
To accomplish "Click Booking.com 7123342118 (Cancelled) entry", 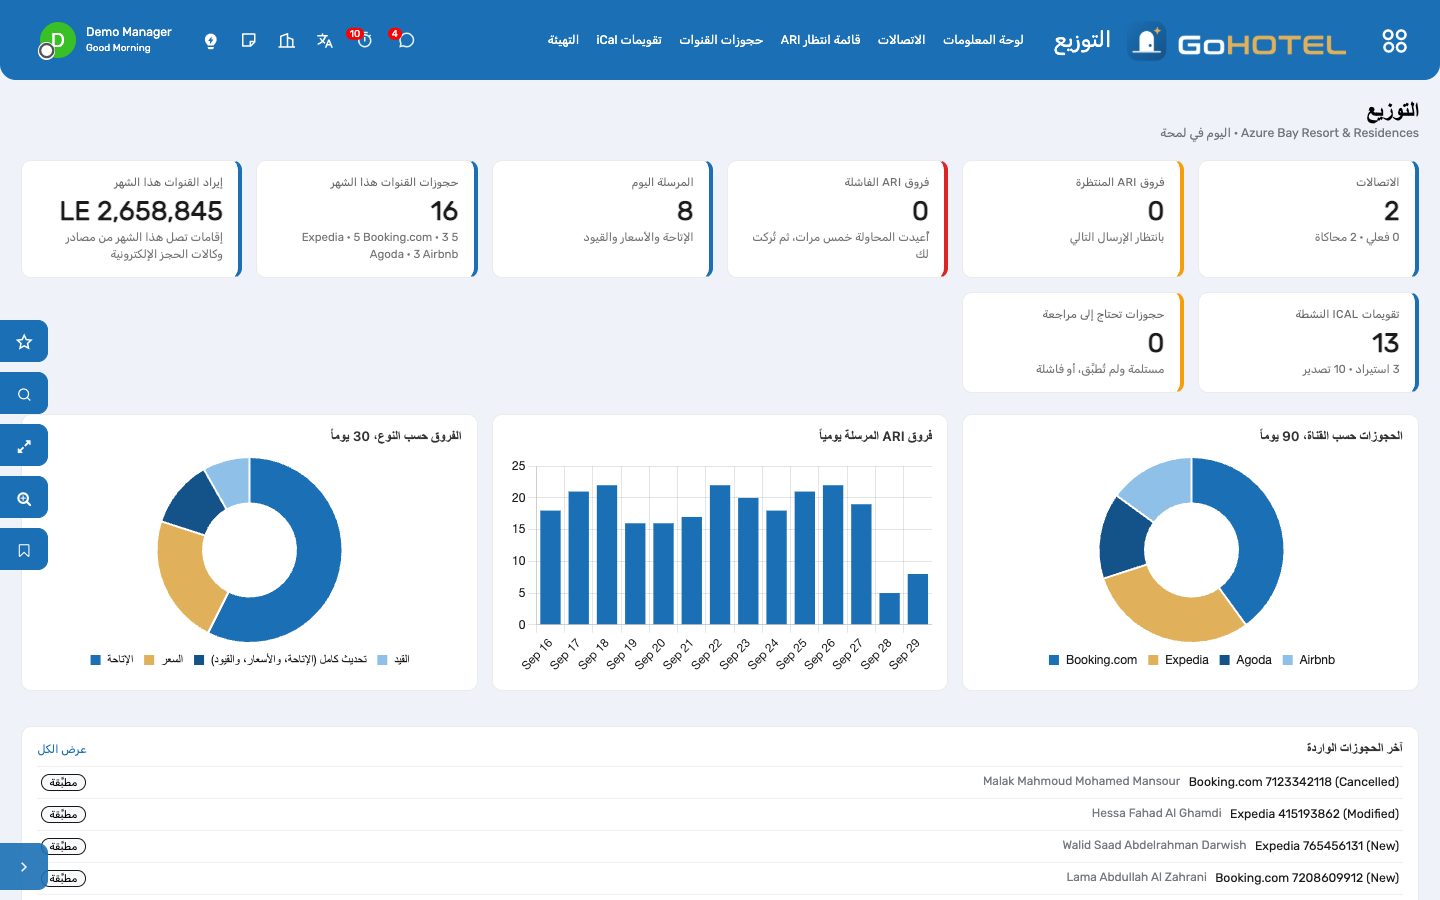I will pyautogui.click(x=1294, y=782).
